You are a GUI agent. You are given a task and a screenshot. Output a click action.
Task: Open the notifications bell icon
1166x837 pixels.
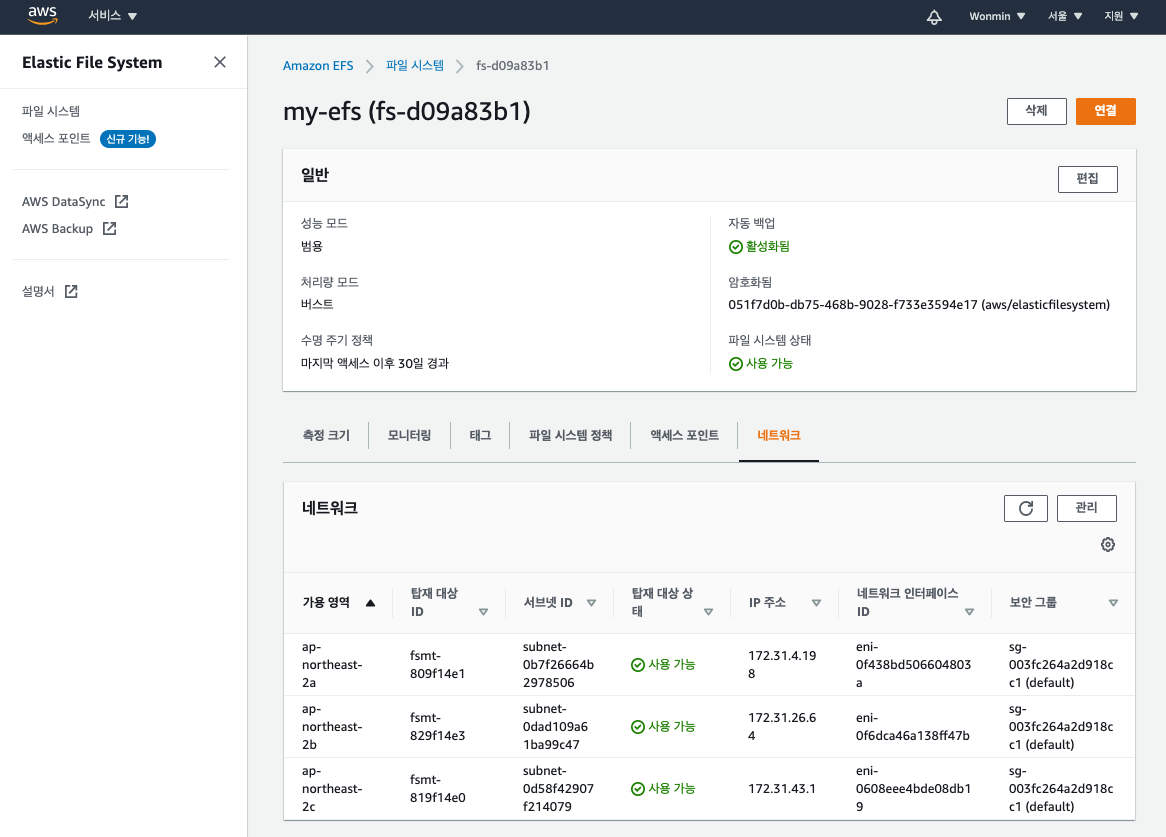click(934, 16)
